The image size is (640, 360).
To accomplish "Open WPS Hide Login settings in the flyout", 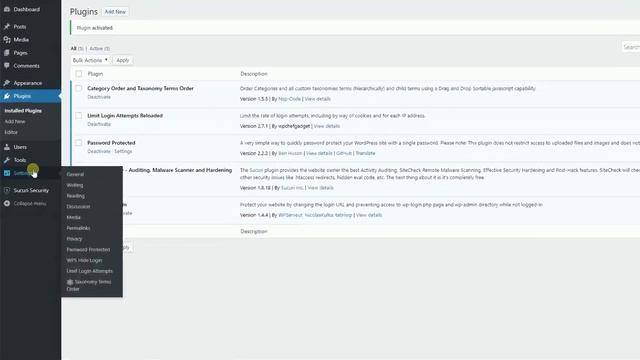I will [x=84, y=260].
